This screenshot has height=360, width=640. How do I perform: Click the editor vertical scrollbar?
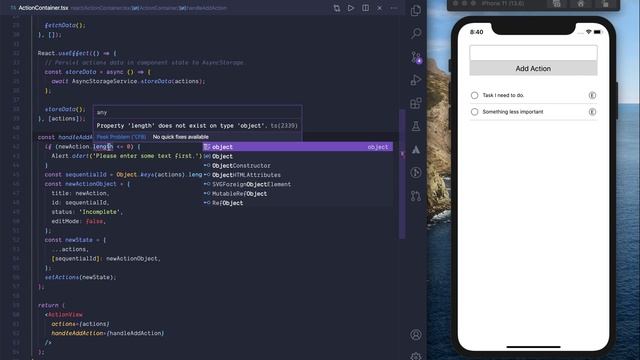pos(402,173)
